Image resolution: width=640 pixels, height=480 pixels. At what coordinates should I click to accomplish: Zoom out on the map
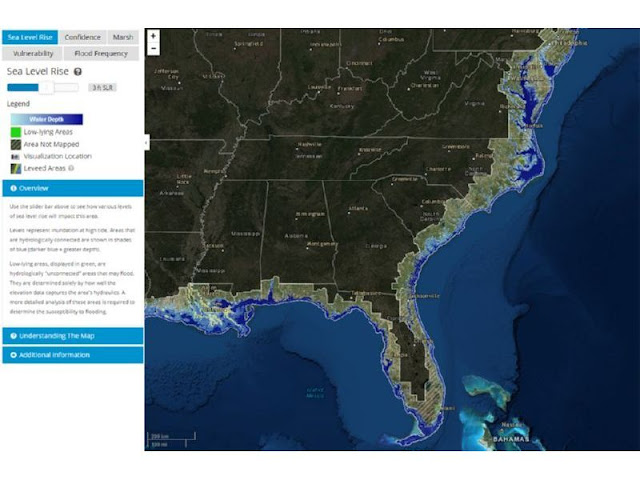(153, 47)
